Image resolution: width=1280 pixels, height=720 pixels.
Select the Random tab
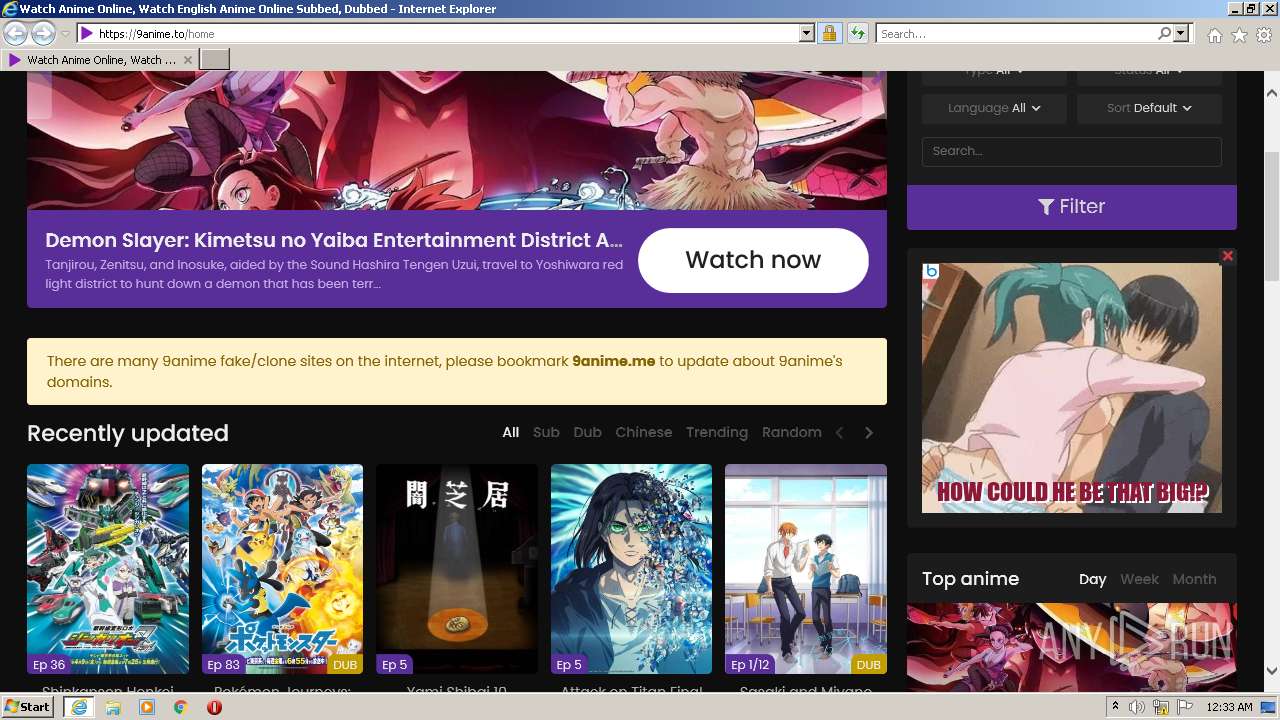pyautogui.click(x=792, y=432)
